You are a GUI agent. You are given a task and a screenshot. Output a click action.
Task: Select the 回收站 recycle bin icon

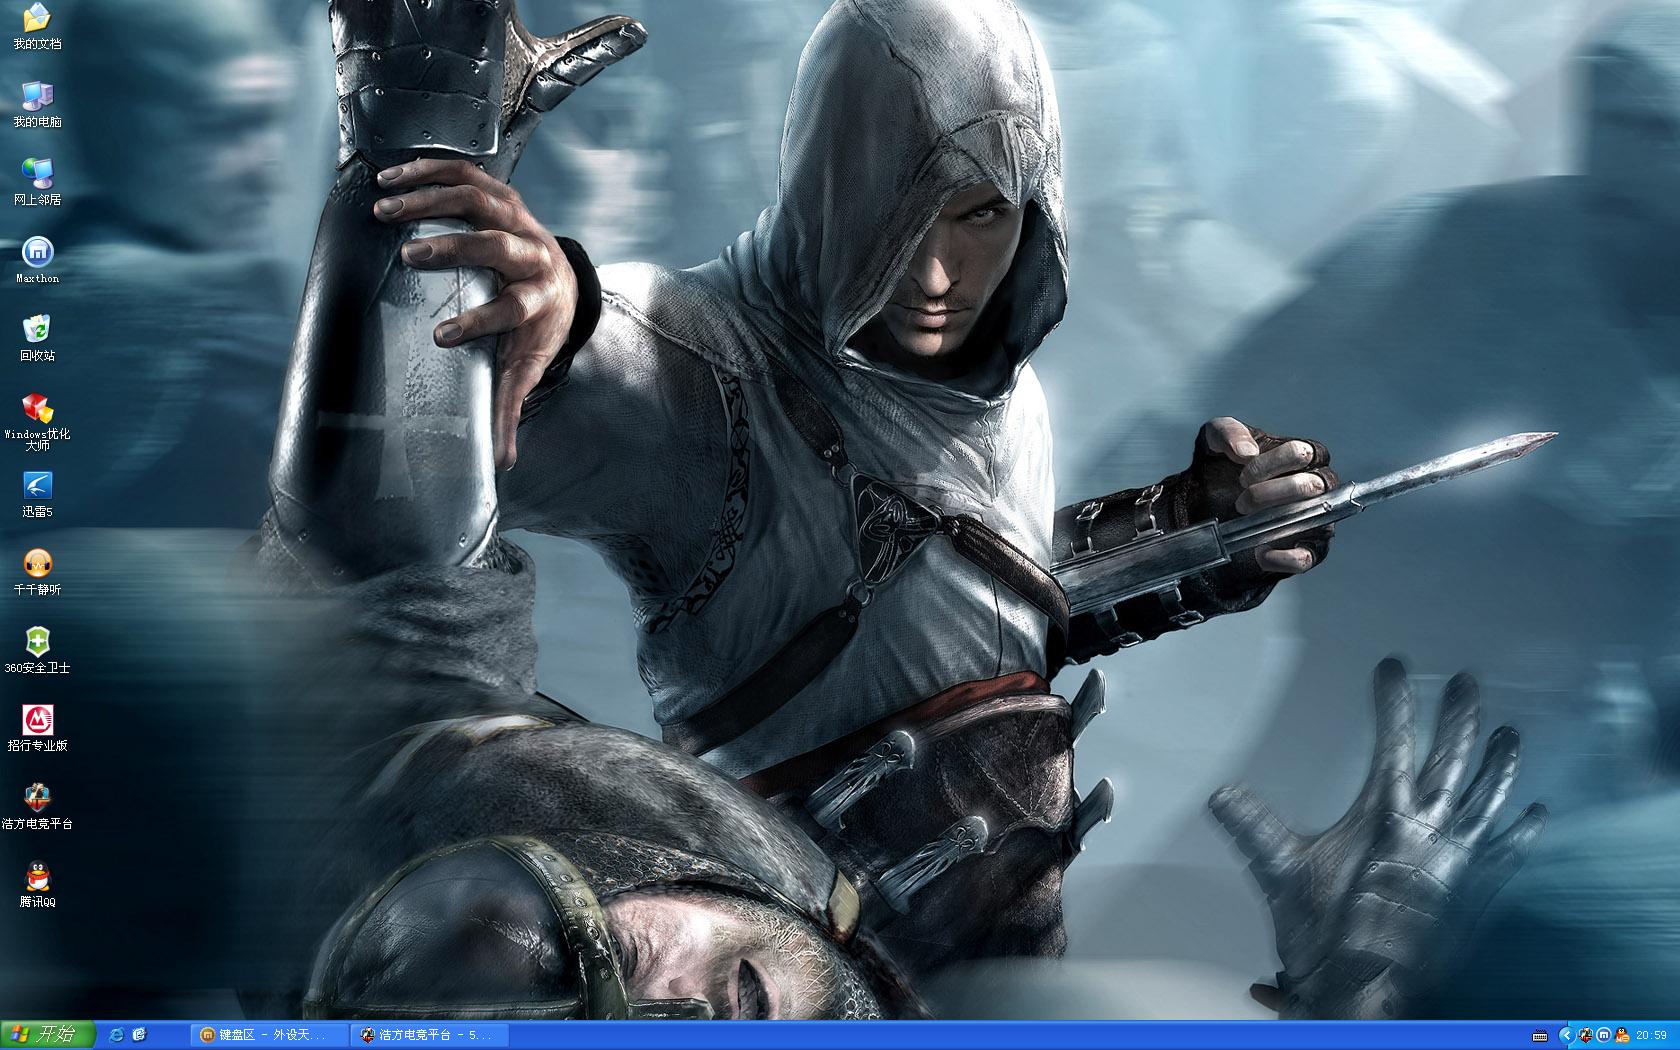coord(37,338)
